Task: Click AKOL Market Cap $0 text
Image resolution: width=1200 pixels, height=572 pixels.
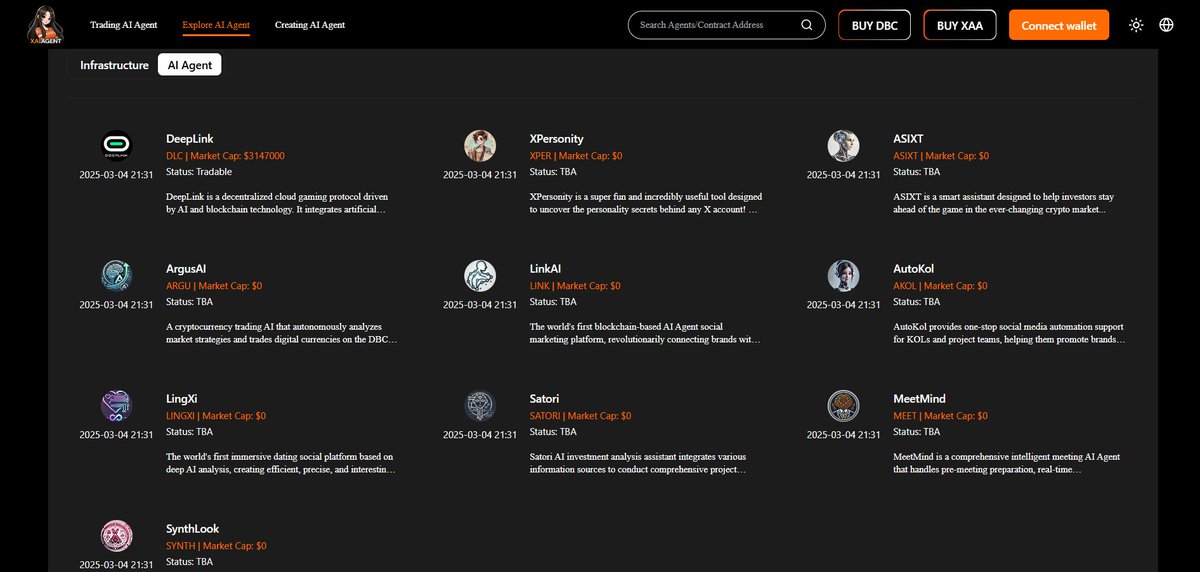Action: [x=939, y=286]
